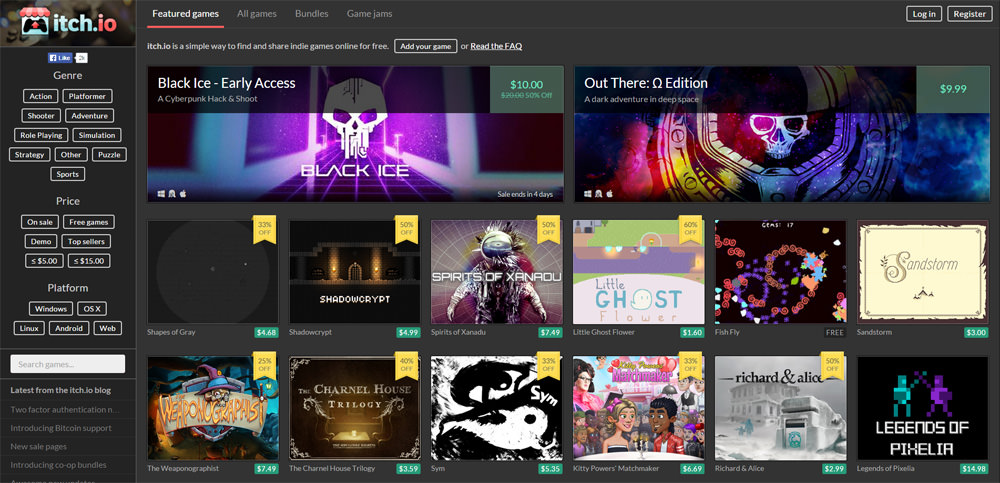Screen dimensions: 1000x483
Task: Click the Search games input field
Action: pos(68,364)
